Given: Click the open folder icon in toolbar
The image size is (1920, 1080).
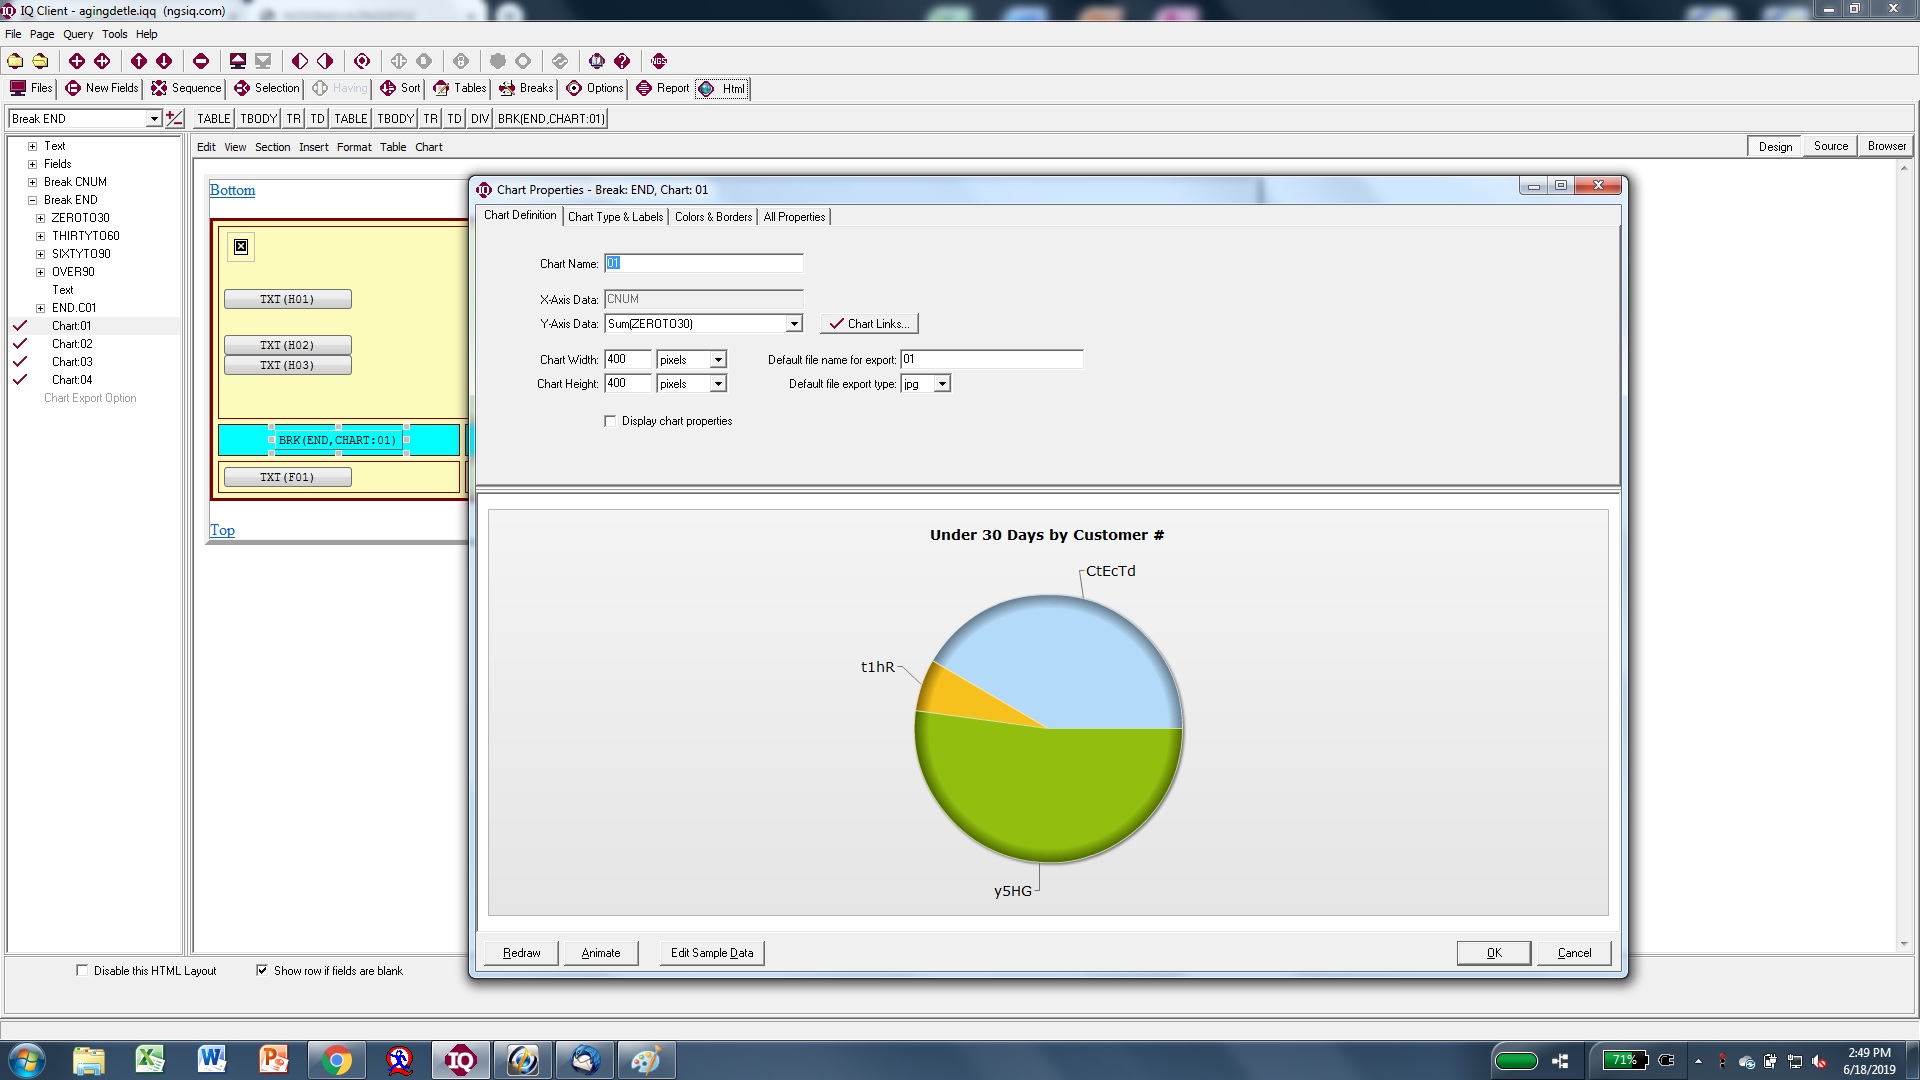Looking at the screenshot, I should point(40,61).
